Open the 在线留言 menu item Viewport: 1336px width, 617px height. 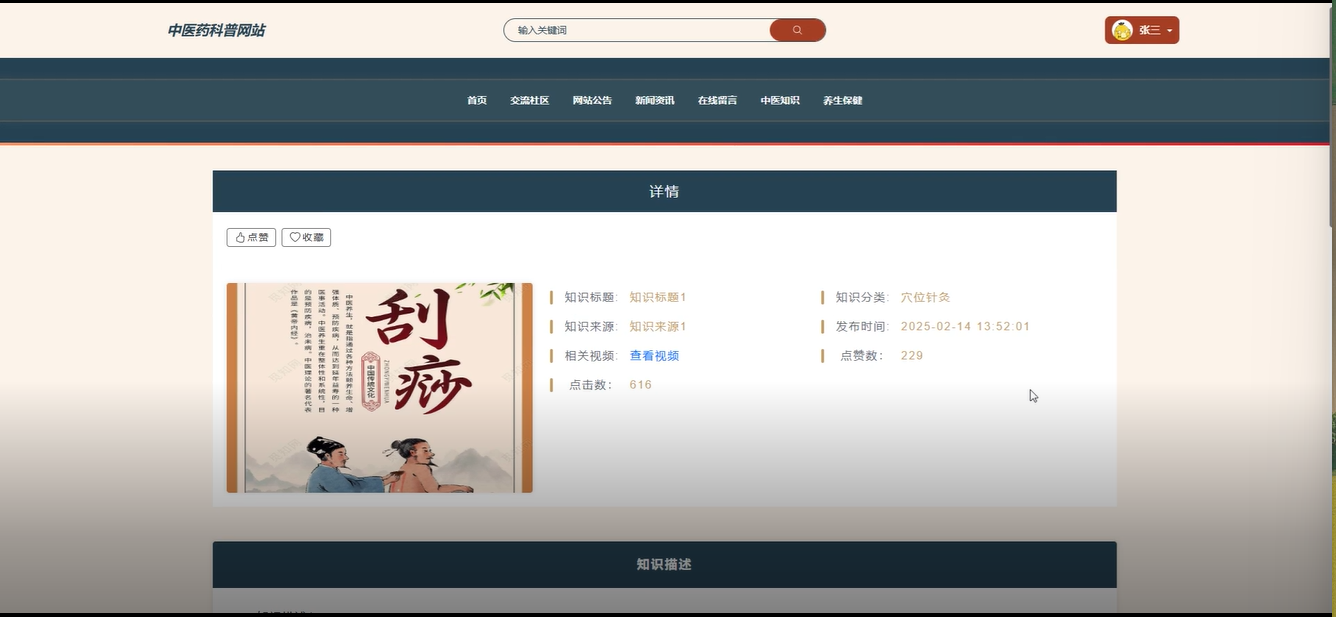click(717, 100)
